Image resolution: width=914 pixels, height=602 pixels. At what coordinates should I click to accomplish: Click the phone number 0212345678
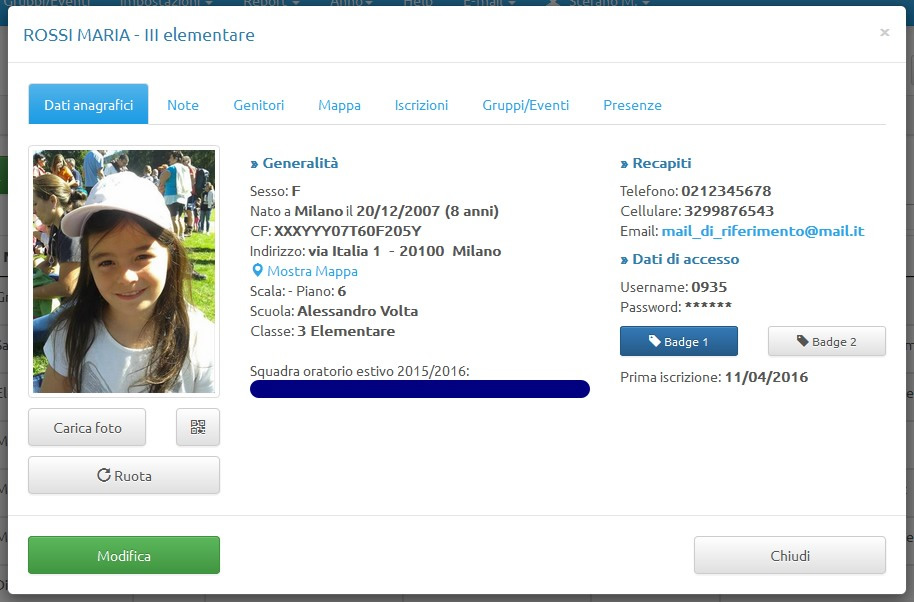(726, 191)
